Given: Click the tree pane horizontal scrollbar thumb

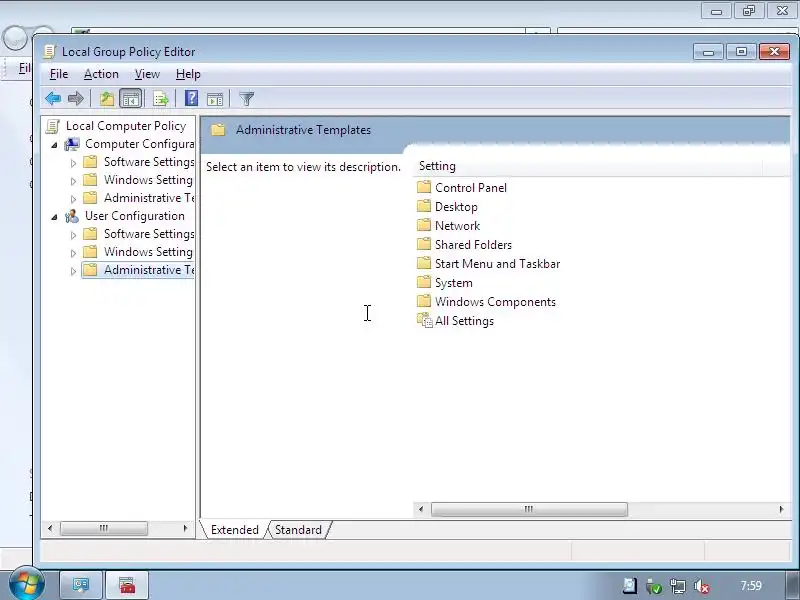Looking at the screenshot, I should coord(104,528).
